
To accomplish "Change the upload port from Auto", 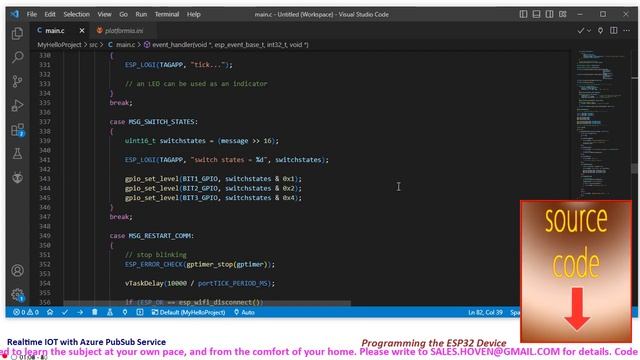I will [x=244, y=312].
